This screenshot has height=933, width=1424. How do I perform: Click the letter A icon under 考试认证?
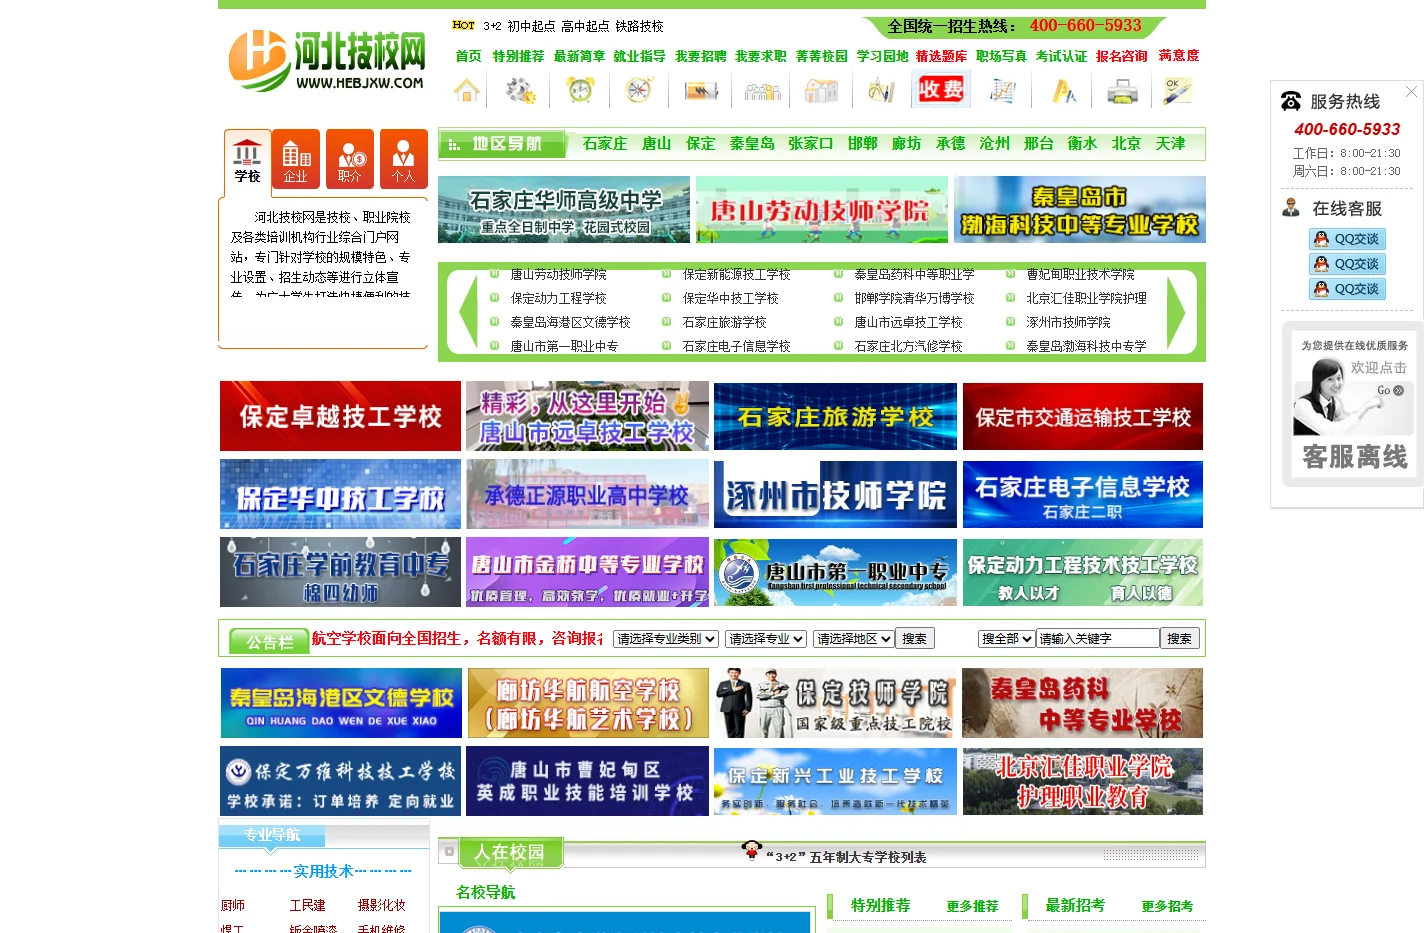[x=1063, y=91]
